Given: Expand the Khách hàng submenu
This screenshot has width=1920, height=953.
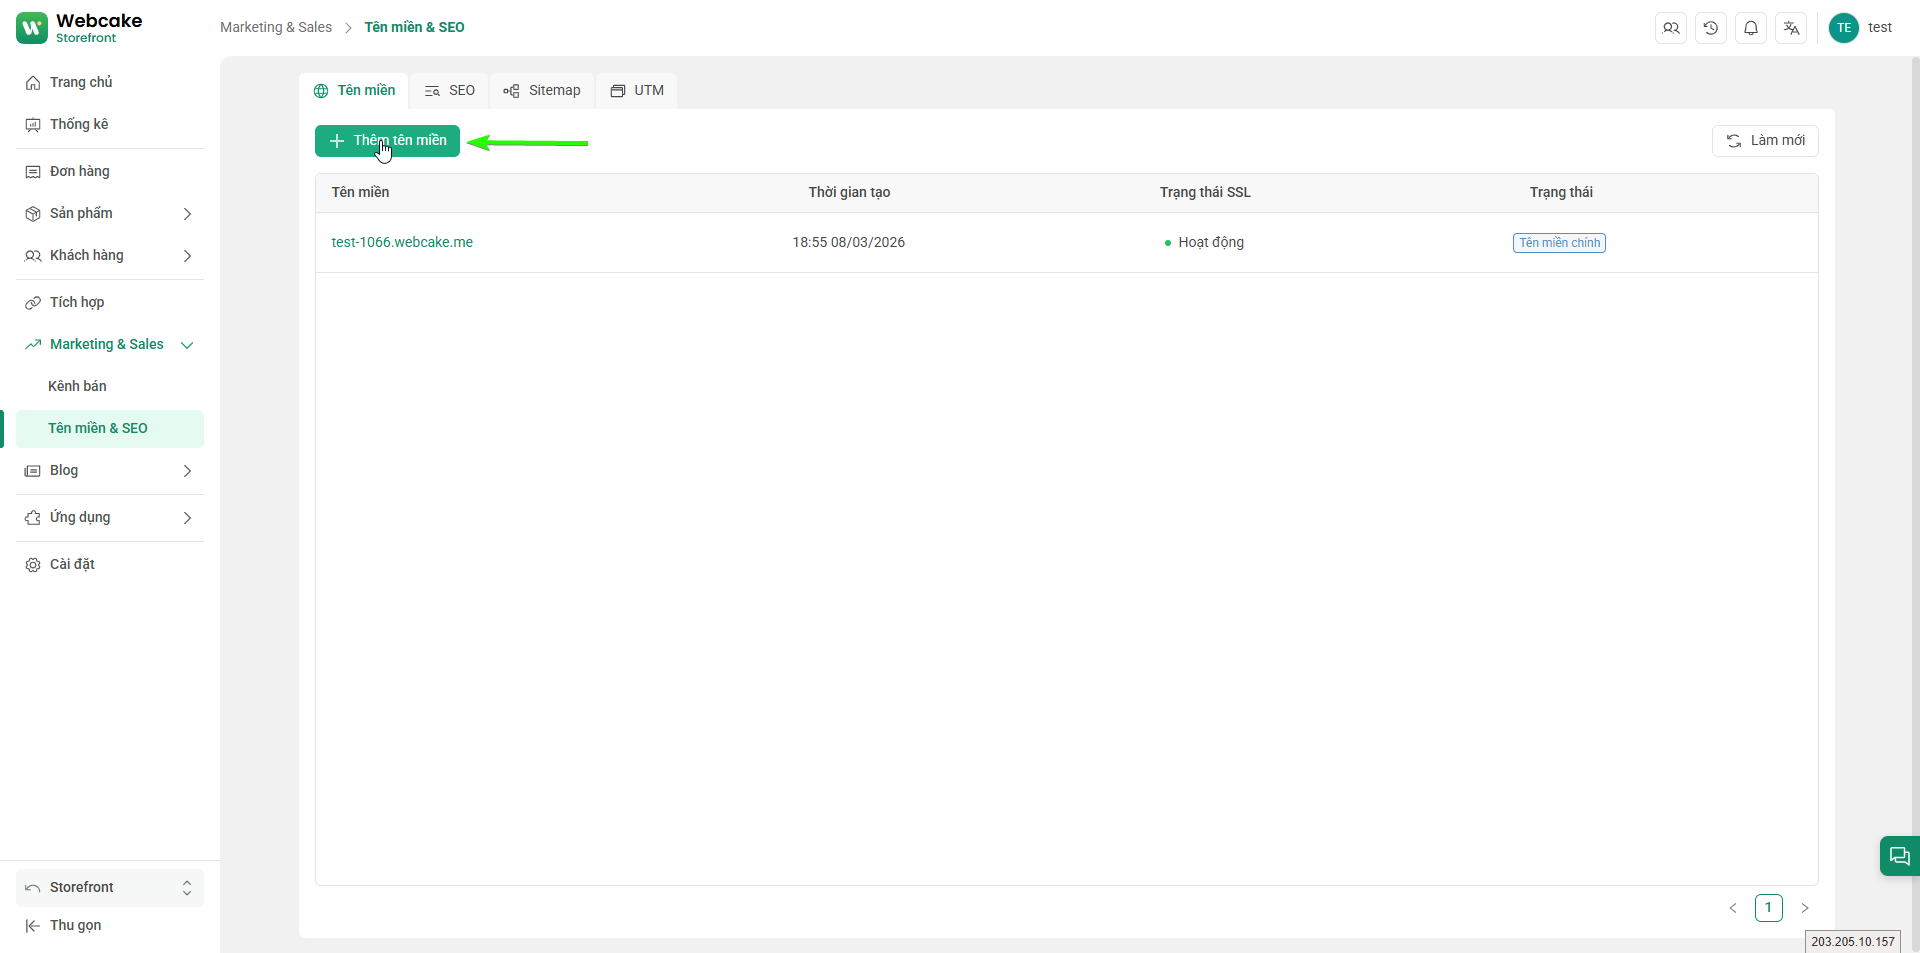Looking at the screenshot, I should pyautogui.click(x=187, y=256).
